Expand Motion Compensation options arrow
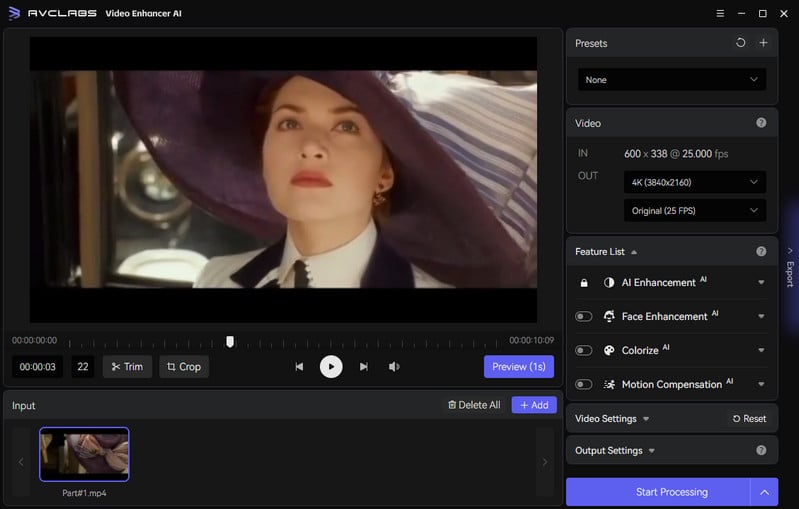The image size is (799, 509). click(x=761, y=385)
